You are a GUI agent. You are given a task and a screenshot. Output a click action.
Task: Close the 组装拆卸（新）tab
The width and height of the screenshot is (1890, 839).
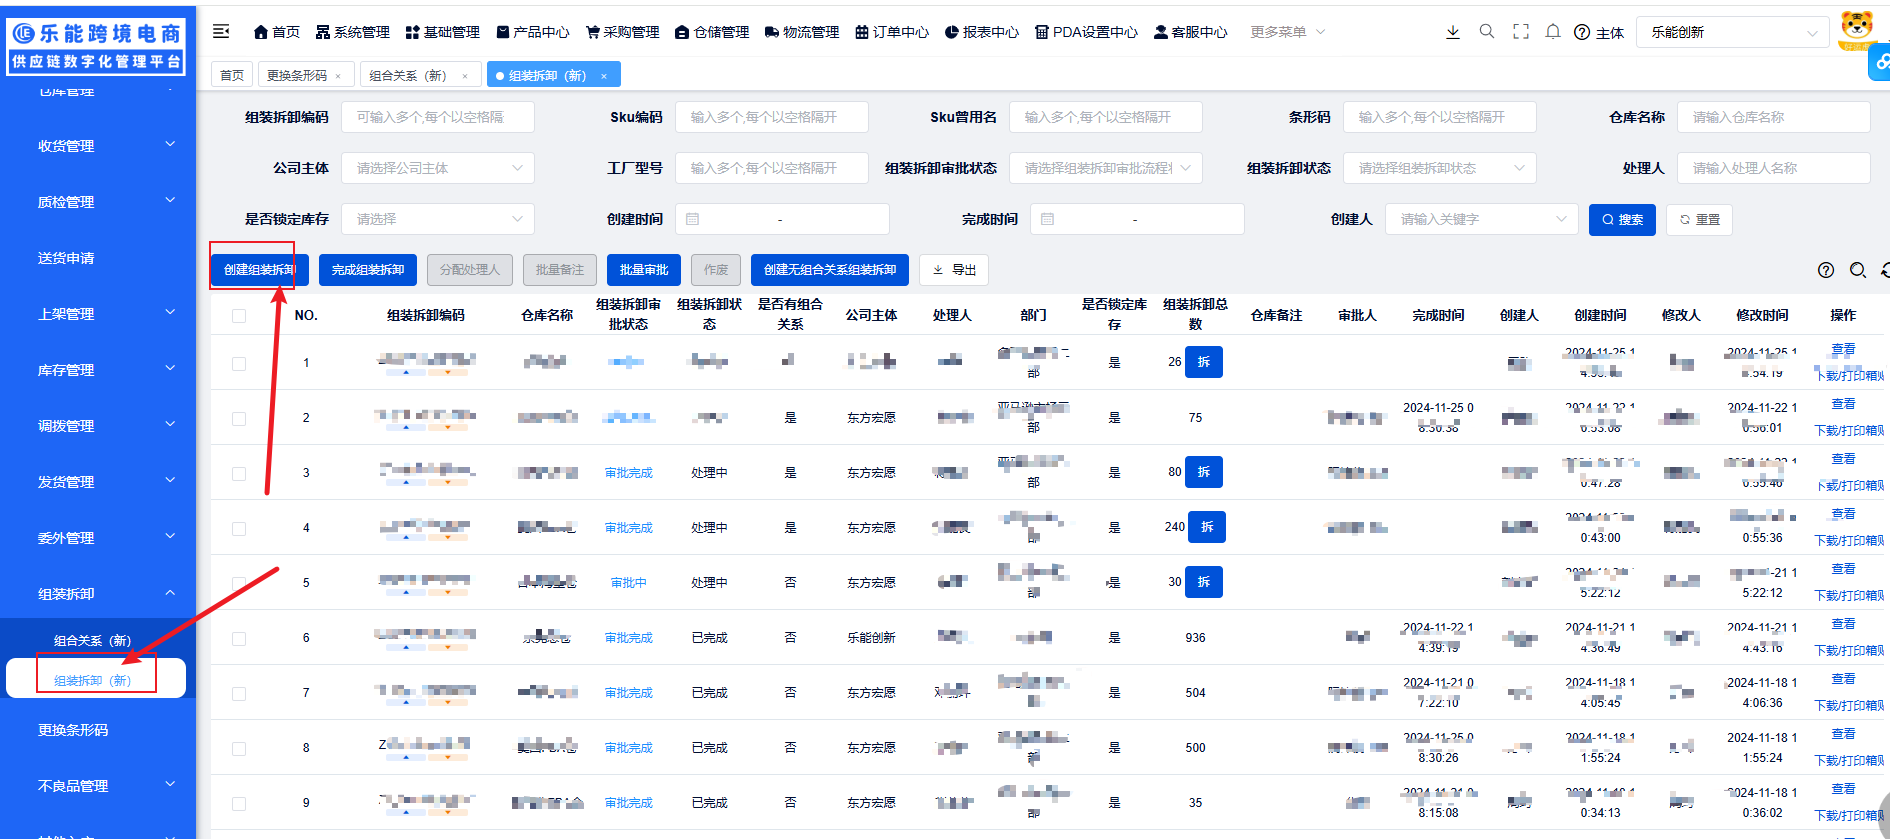(604, 76)
